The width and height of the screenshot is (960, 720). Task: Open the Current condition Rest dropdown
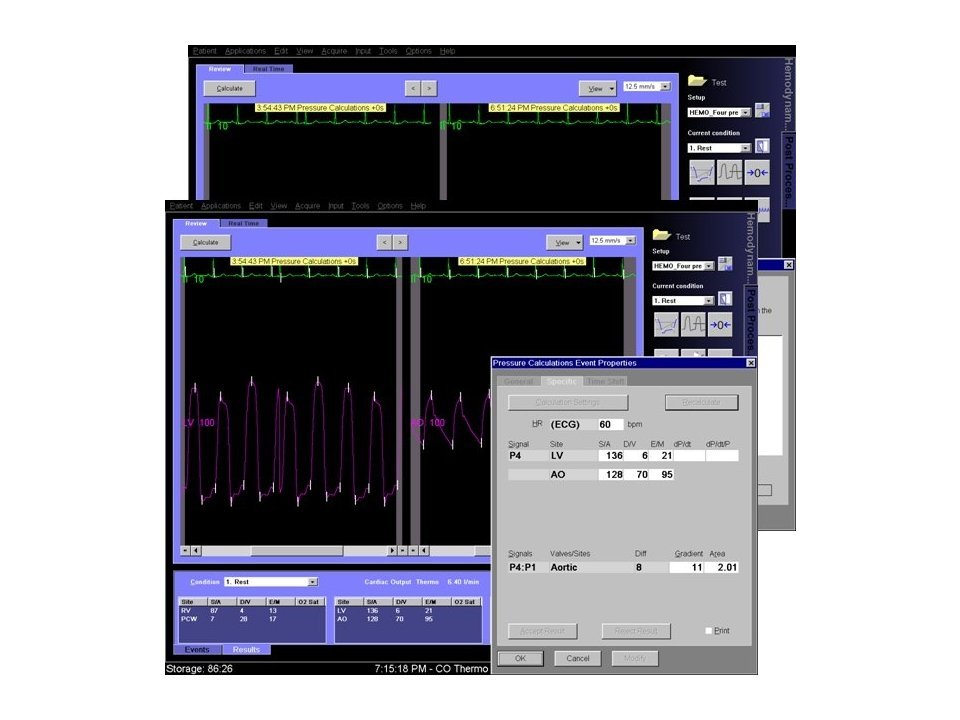tap(709, 300)
